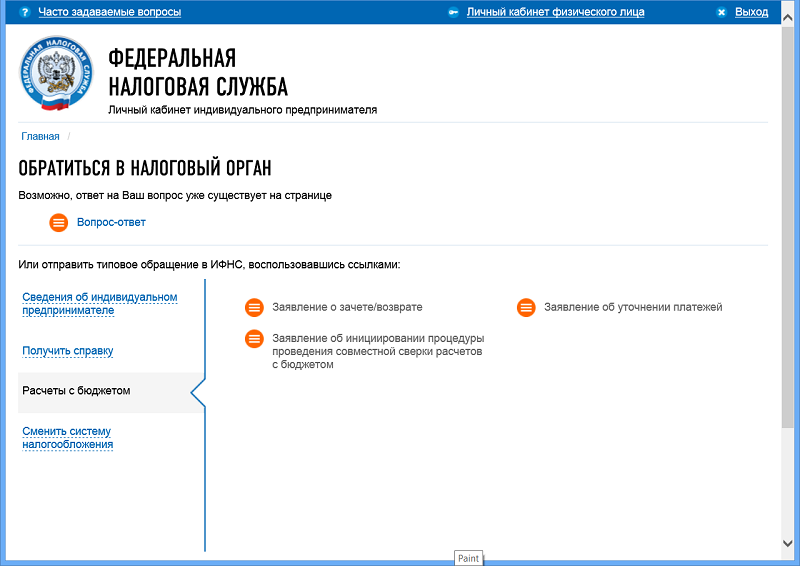This screenshot has width=800, height=566.
Task: Click the key icon beside personal cabinet
Action: pyautogui.click(x=453, y=12)
